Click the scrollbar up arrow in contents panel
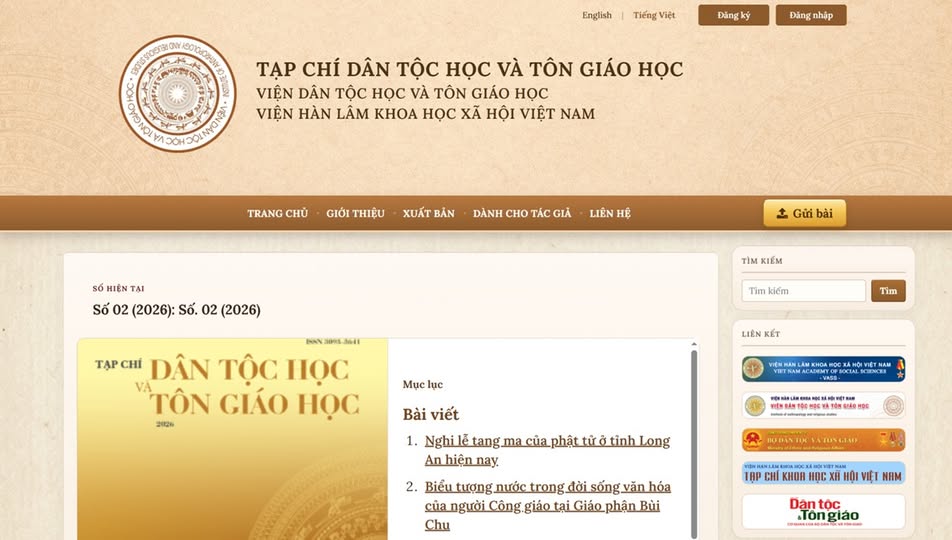 click(694, 344)
